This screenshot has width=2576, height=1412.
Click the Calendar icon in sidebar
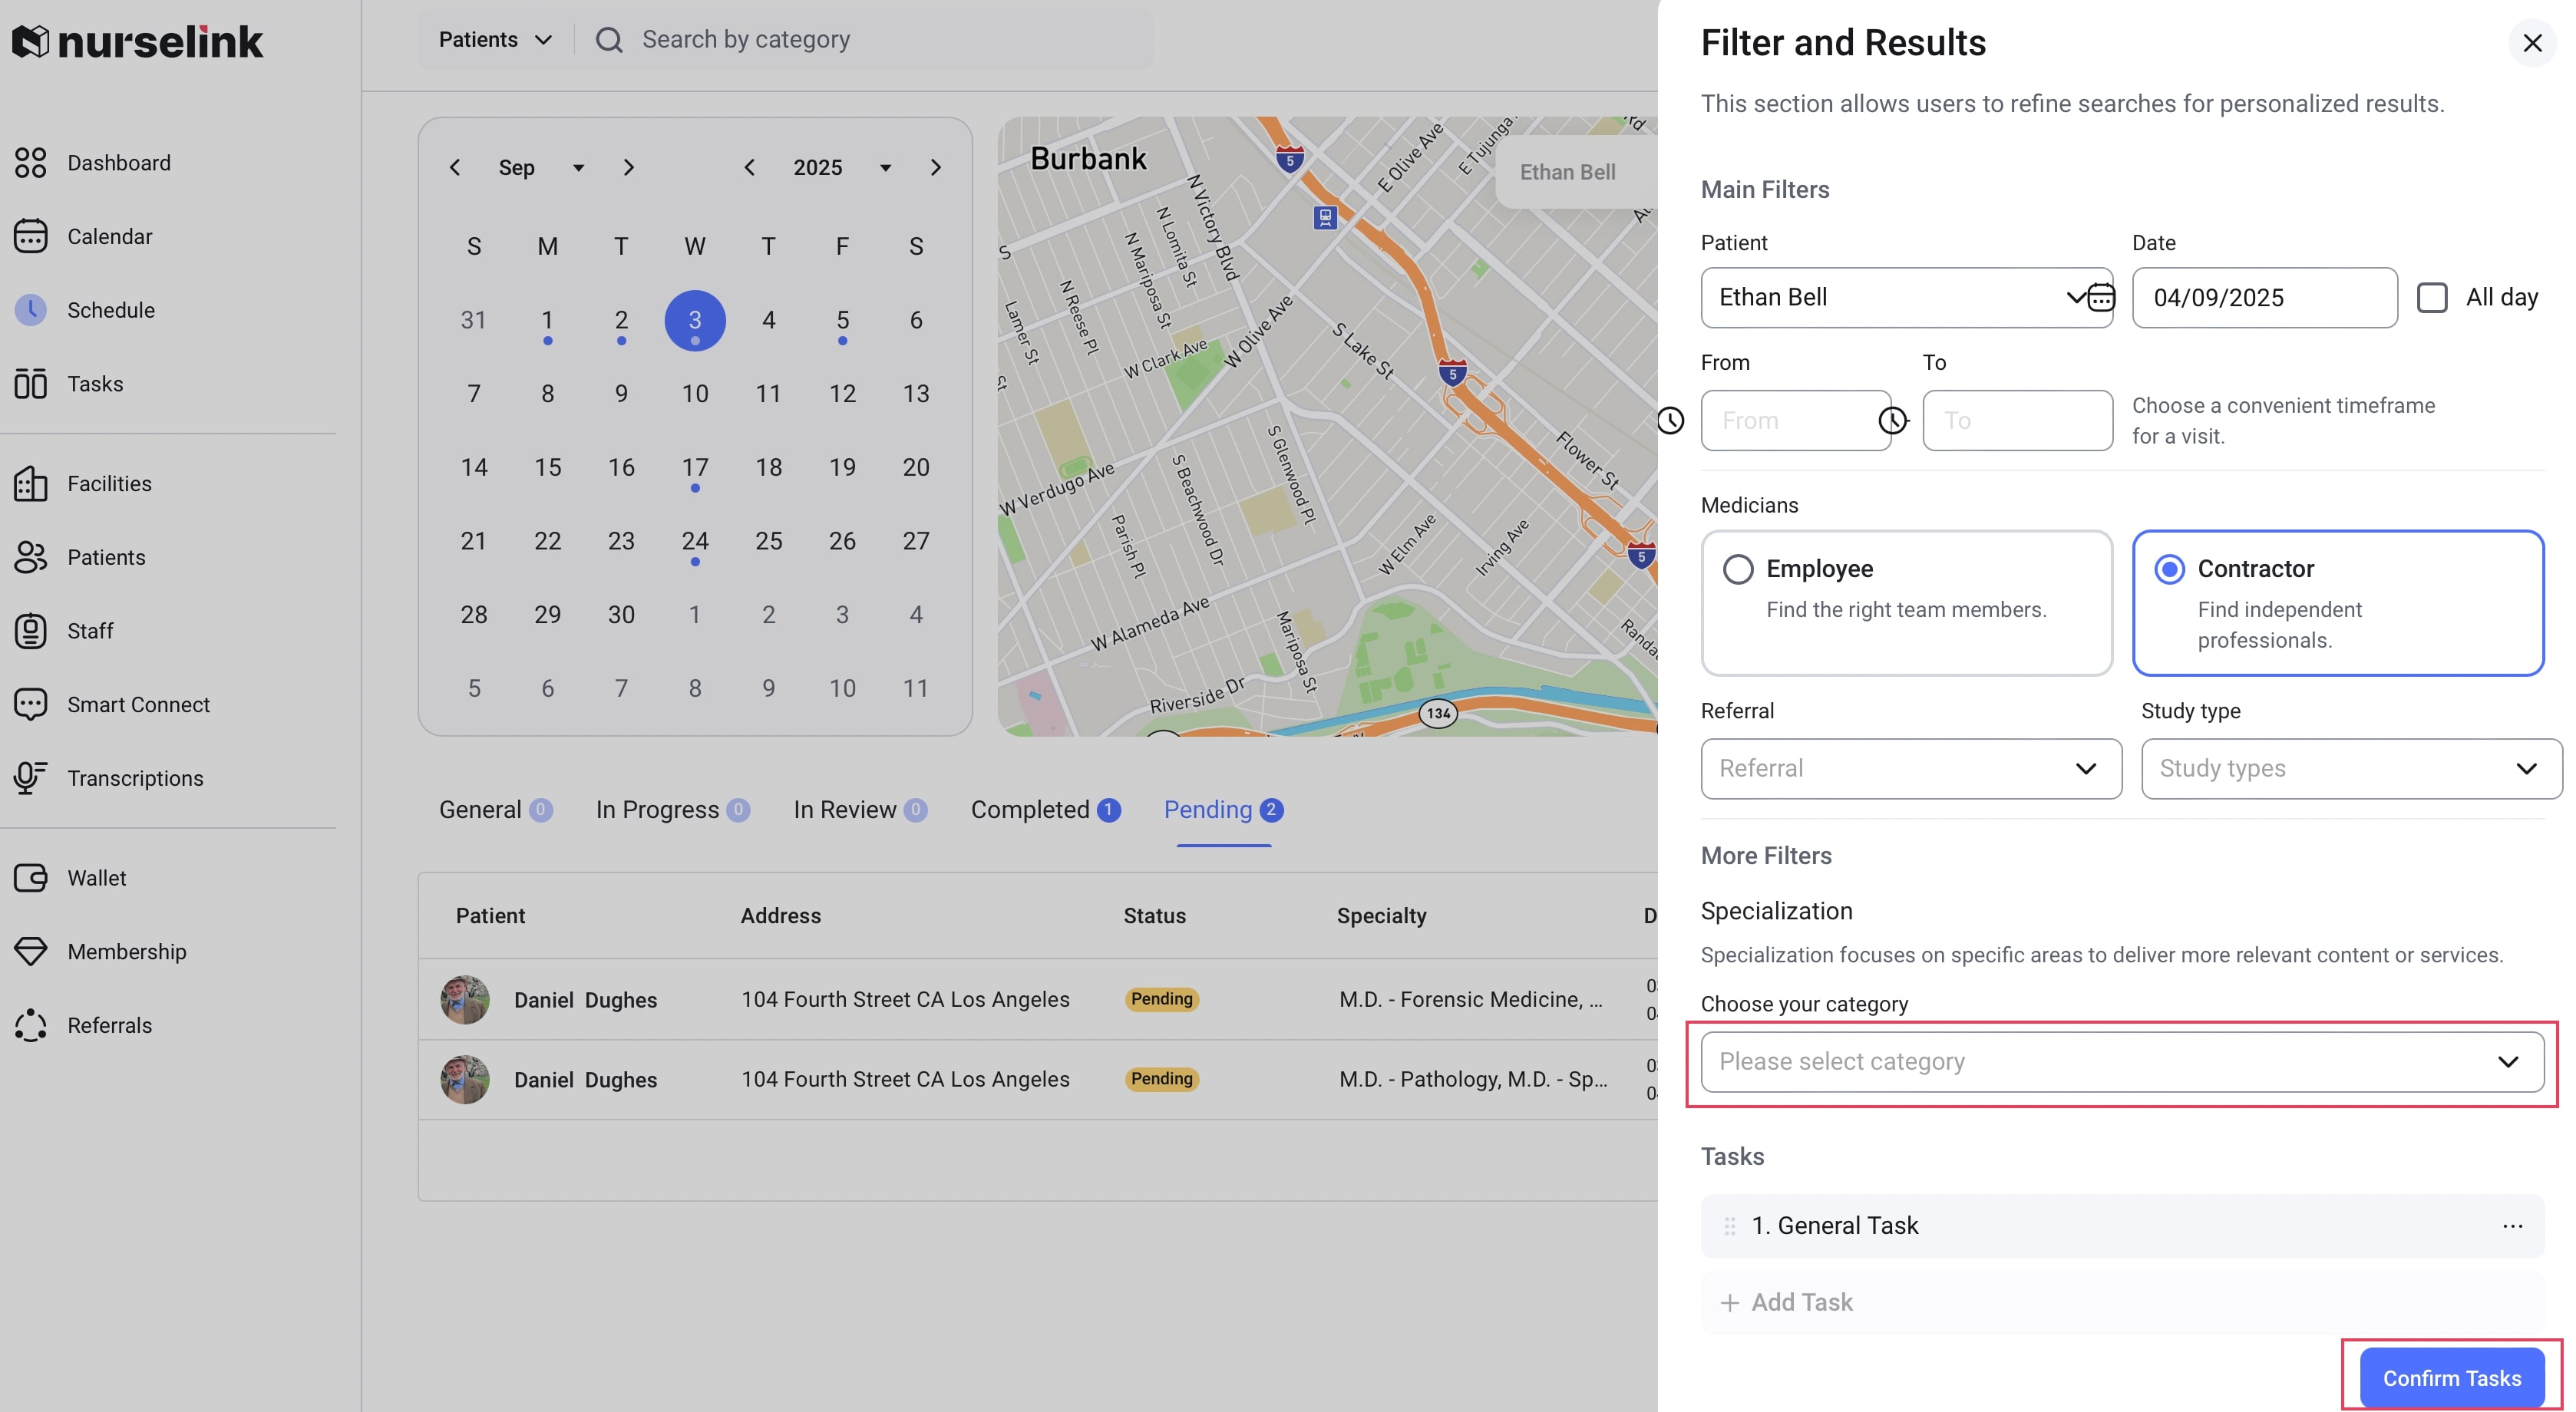point(30,236)
